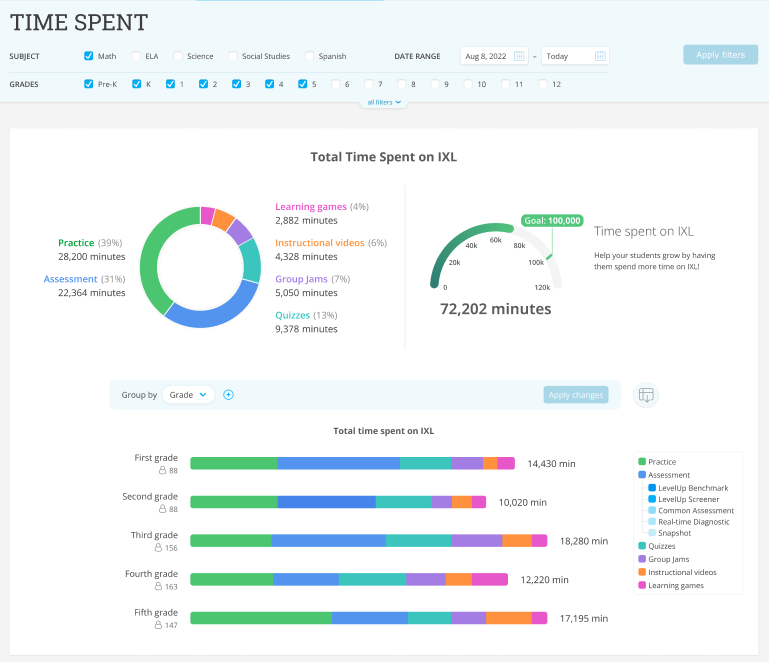Screen dimensions: 769x662
Task: Click the Learning games donut label
Action: click(311, 207)
